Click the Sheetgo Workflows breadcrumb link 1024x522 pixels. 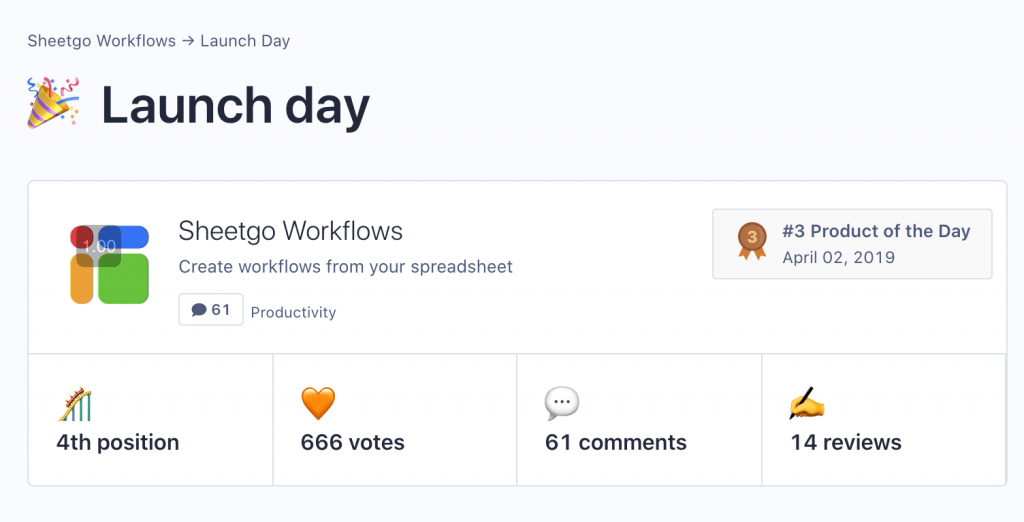tap(102, 41)
